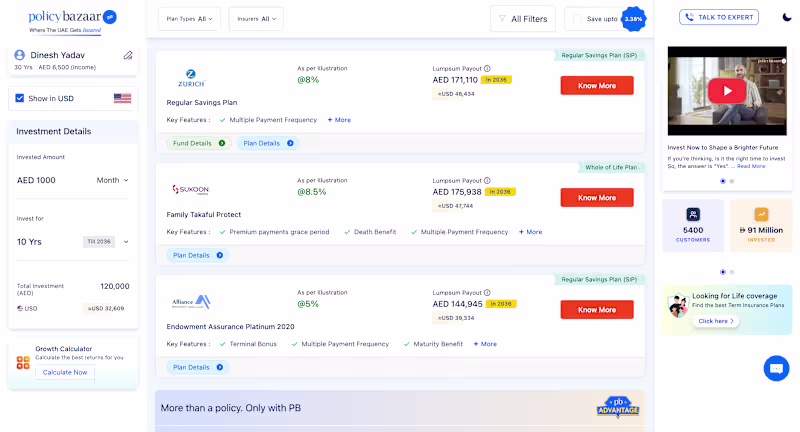800x432 pixels.
Task: Click the 91 Million Invested icon
Action: tap(761, 214)
